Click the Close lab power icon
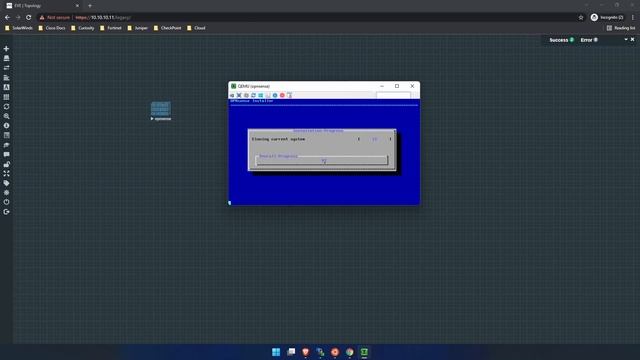The image size is (640, 360). [6, 202]
